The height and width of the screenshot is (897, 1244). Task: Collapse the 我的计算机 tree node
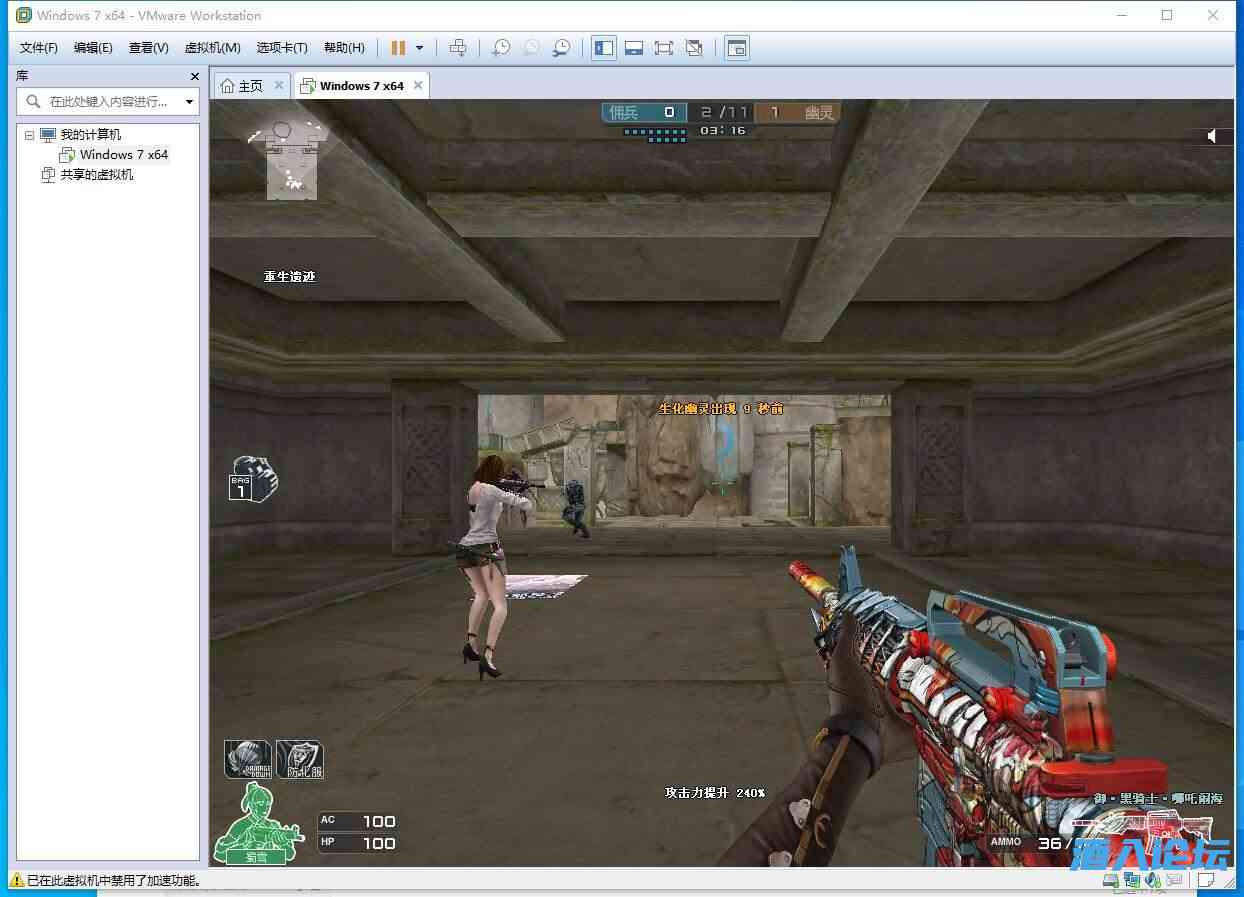pos(29,135)
